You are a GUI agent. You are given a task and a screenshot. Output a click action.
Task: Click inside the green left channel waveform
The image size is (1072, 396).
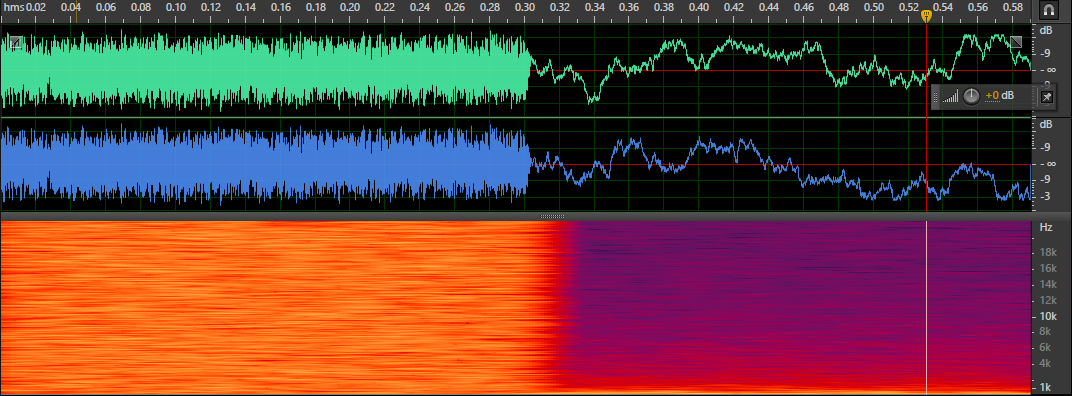pos(515,70)
